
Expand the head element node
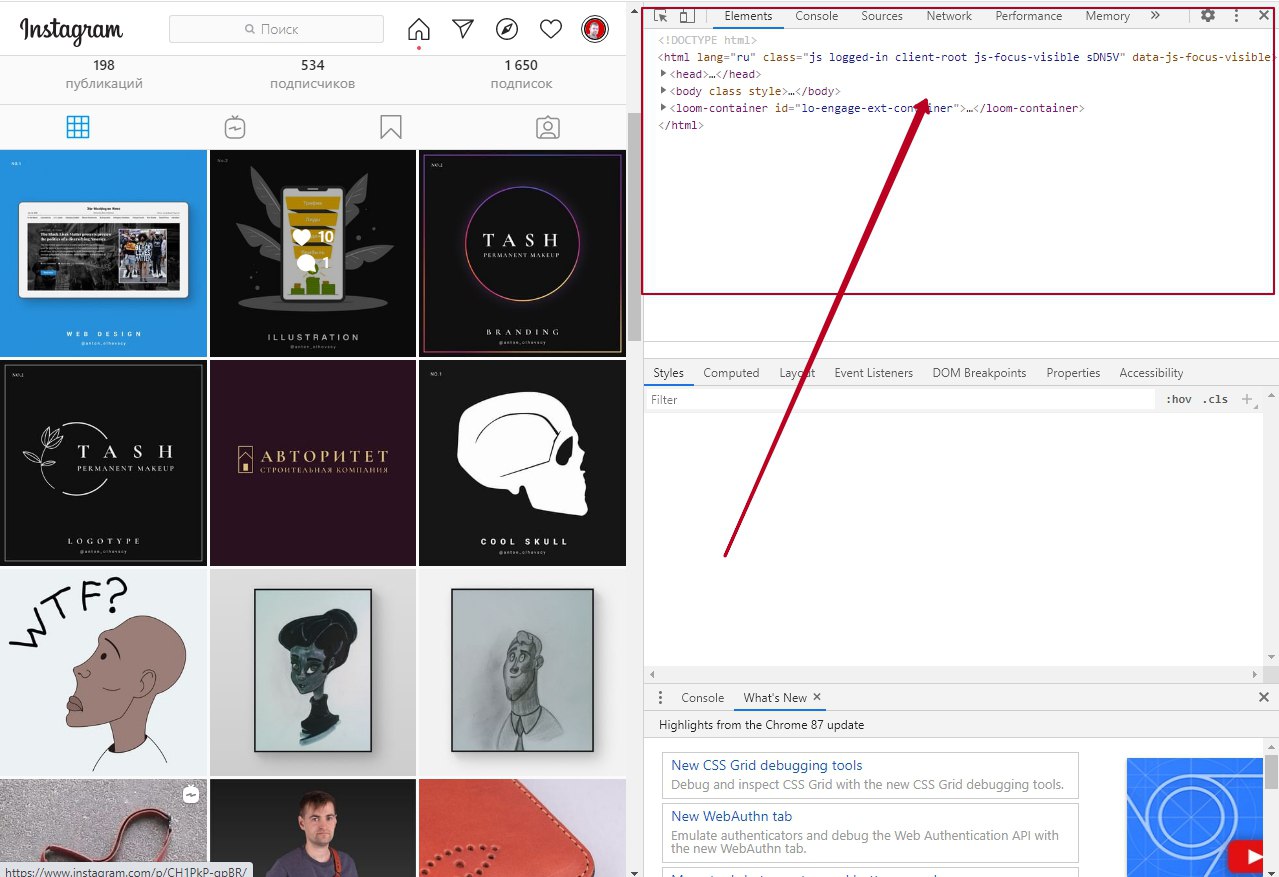click(663, 74)
